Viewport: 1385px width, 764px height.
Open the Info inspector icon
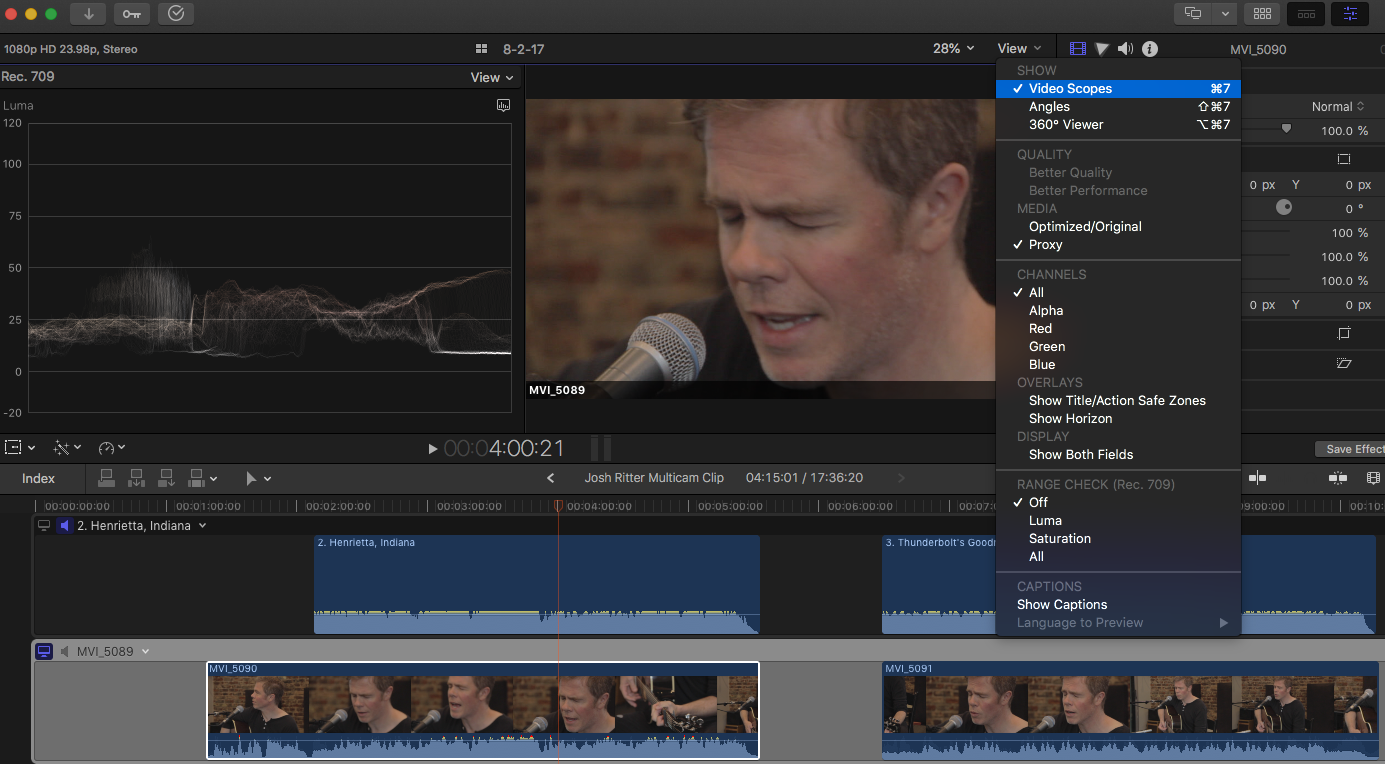(x=1150, y=49)
